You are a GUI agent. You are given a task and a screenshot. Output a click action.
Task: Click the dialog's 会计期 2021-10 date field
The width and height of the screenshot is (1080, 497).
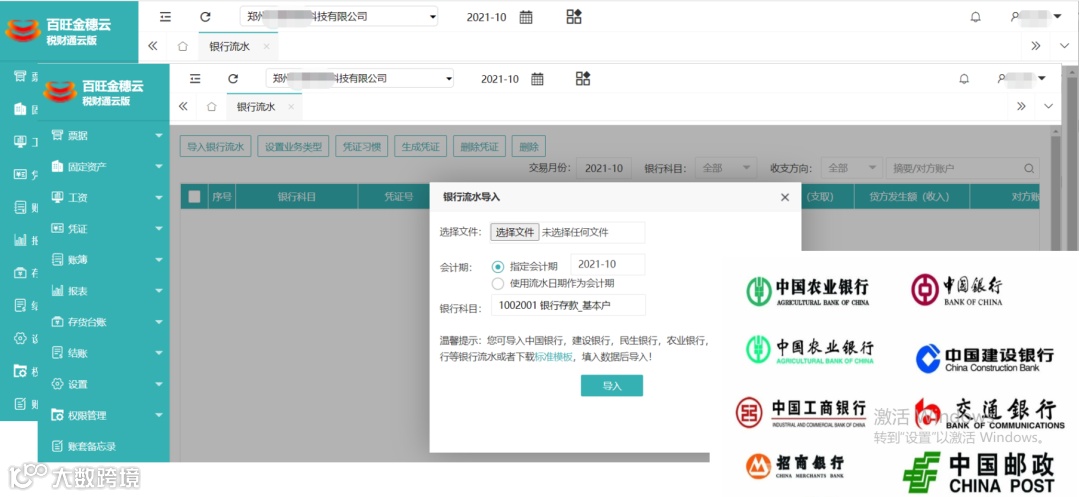point(608,264)
